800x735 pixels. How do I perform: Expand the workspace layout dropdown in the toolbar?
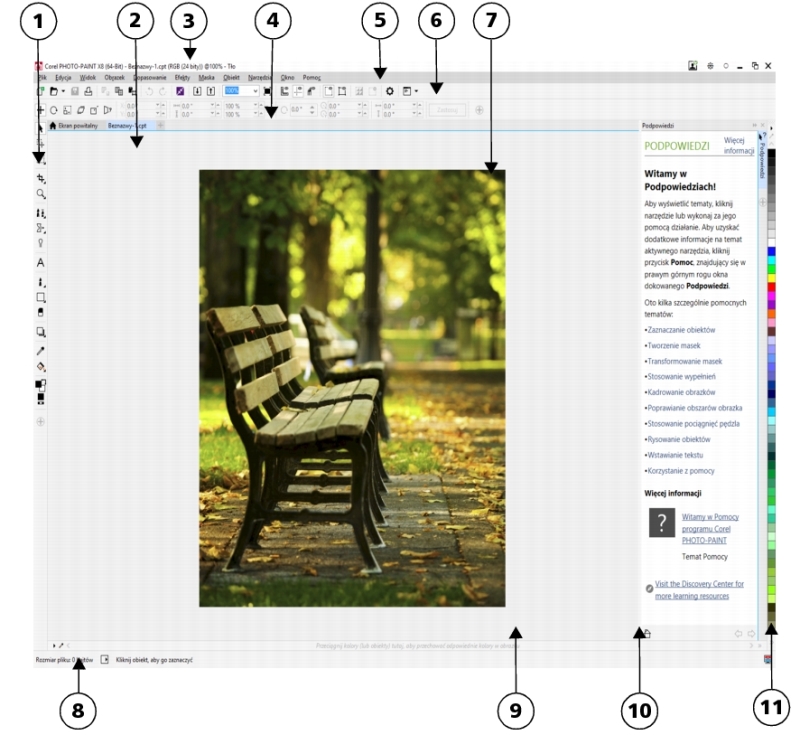click(416, 91)
